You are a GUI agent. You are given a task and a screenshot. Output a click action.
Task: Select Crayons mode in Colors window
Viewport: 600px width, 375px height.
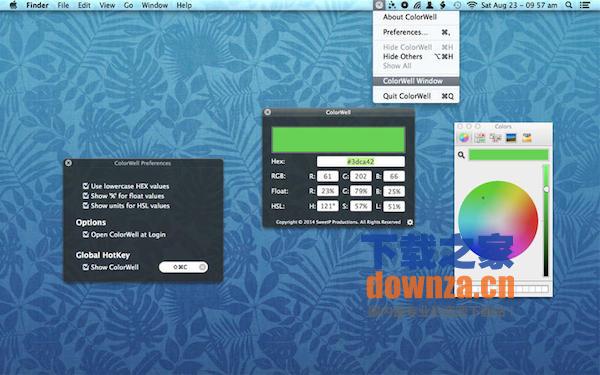[x=527, y=138]
